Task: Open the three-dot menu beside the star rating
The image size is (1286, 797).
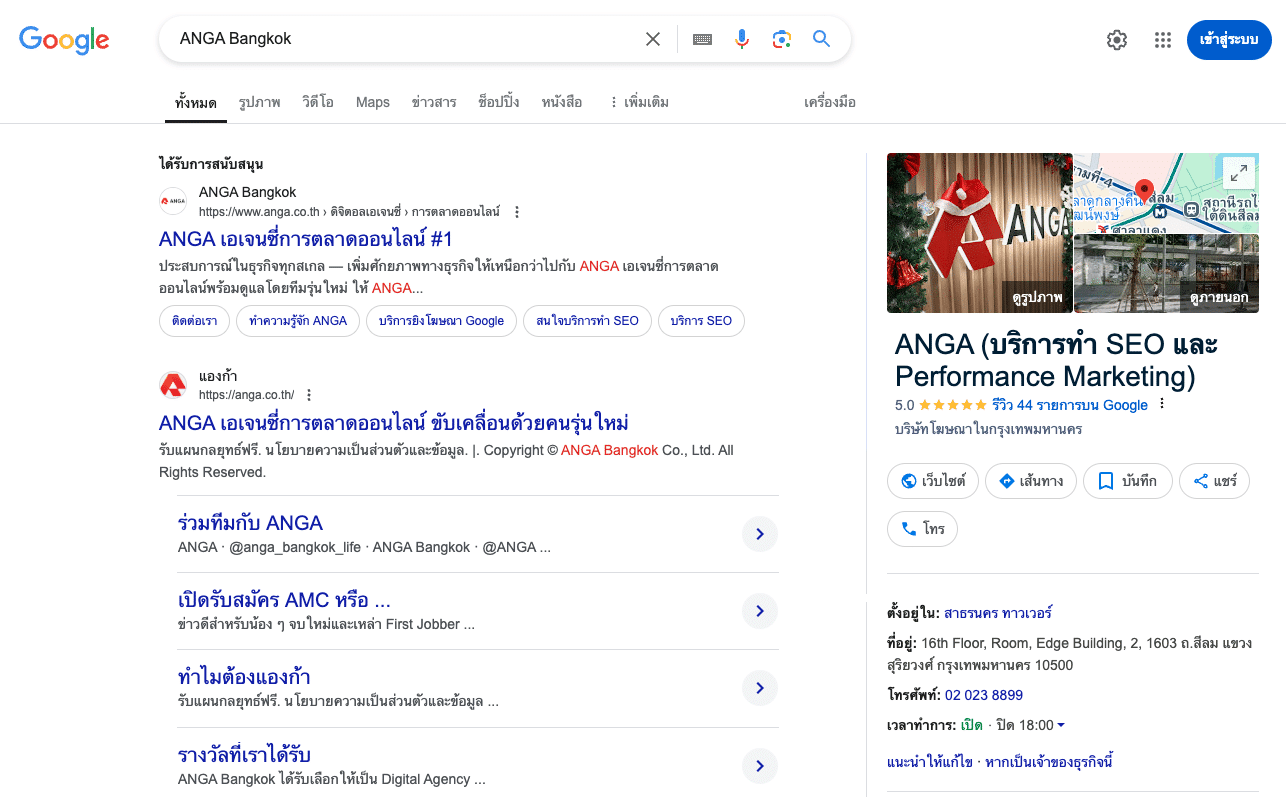Action: click(x=1162, y=402)
